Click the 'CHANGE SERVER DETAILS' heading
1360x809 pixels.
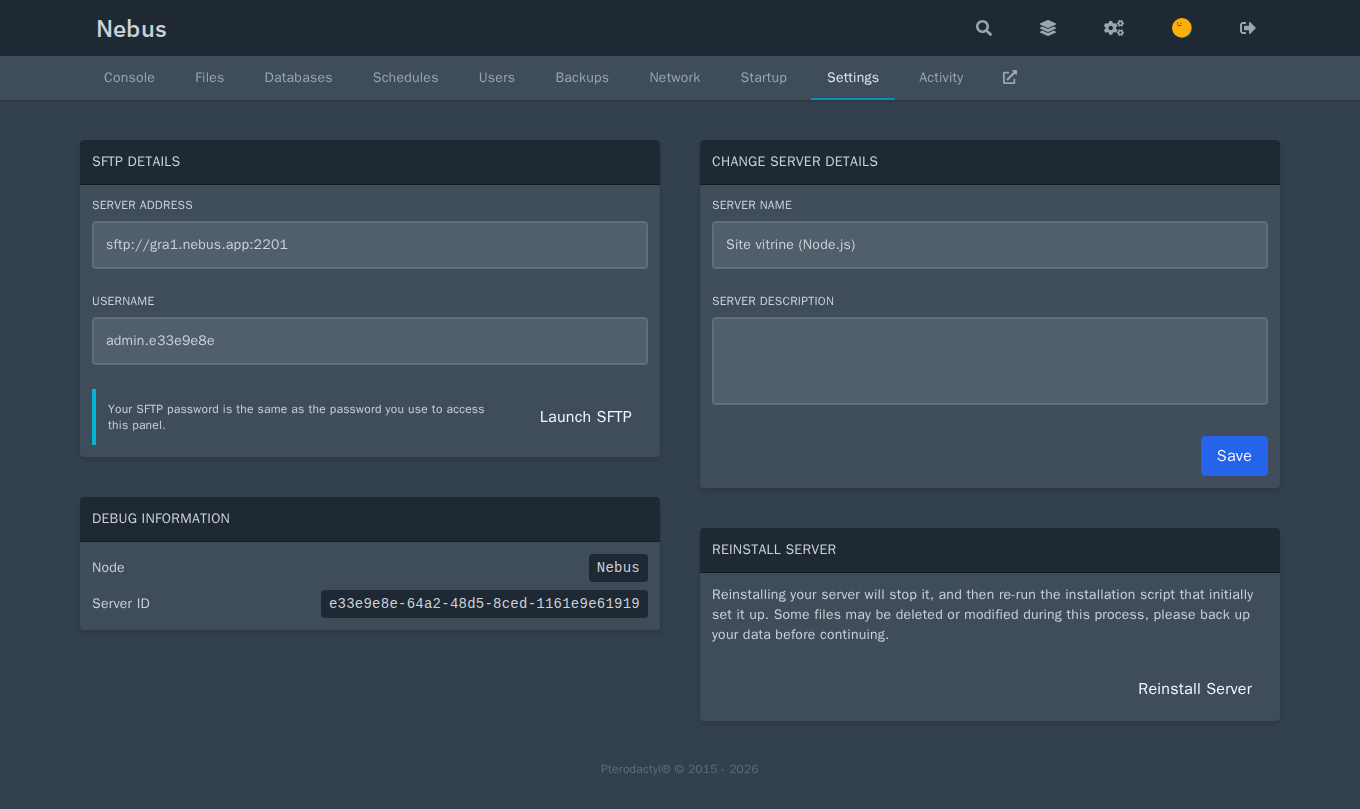tap(795, 161)
